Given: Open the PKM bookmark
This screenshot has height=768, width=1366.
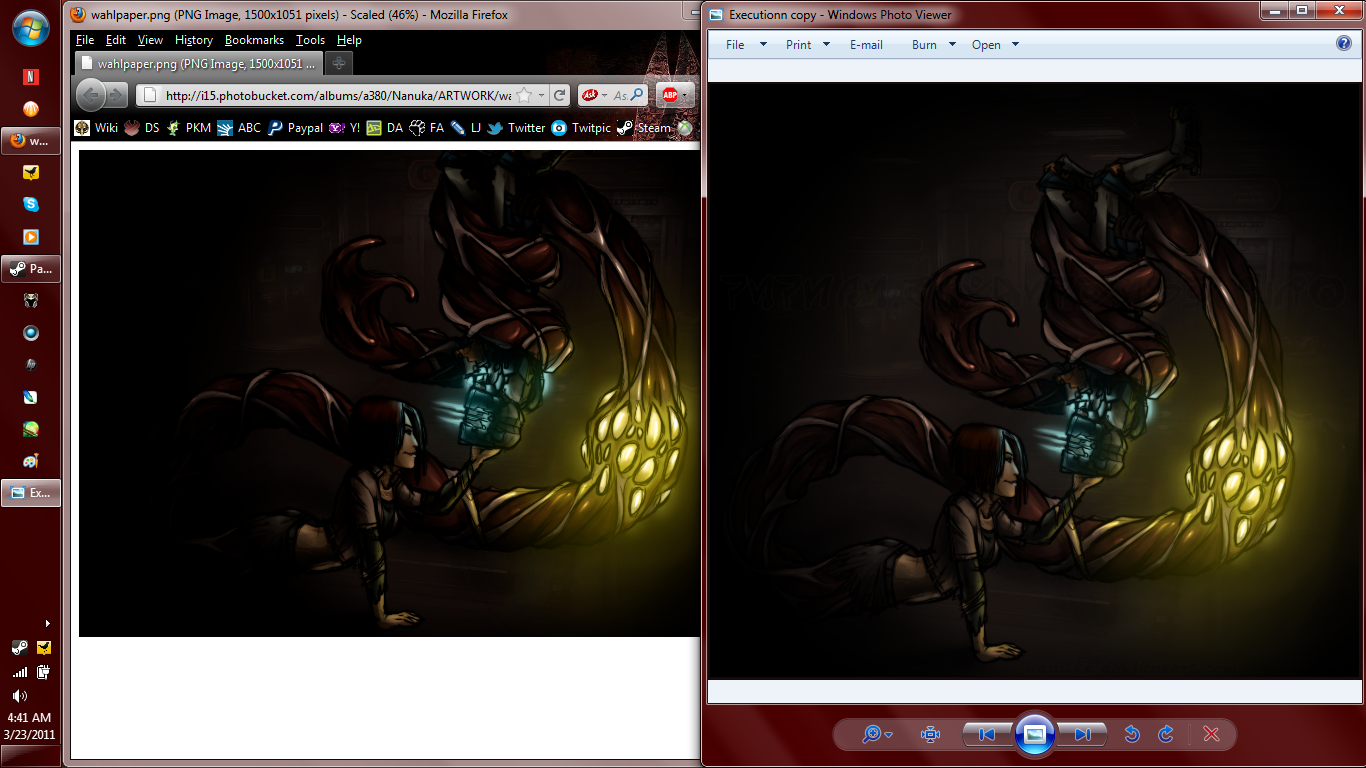Looking at the screenshot, I should click(x=189, y=128).
